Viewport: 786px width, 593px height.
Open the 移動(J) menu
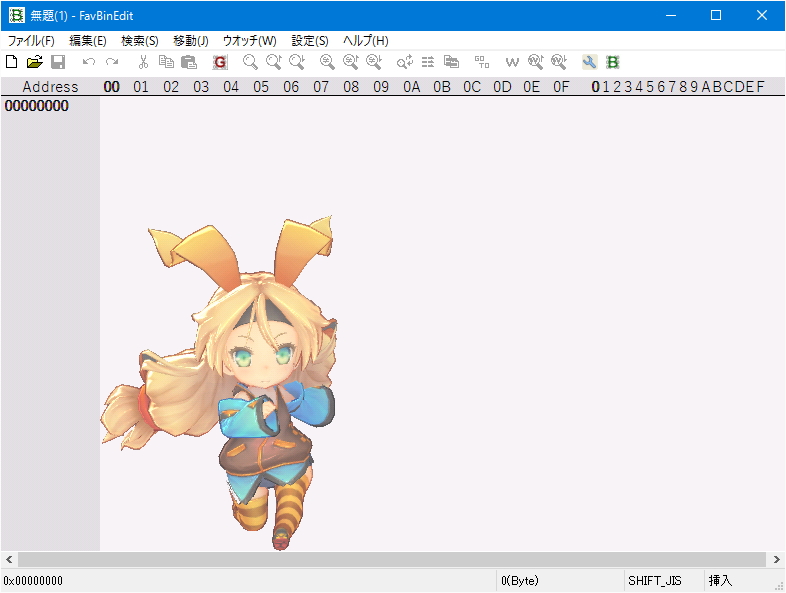[x=190, y=41]
